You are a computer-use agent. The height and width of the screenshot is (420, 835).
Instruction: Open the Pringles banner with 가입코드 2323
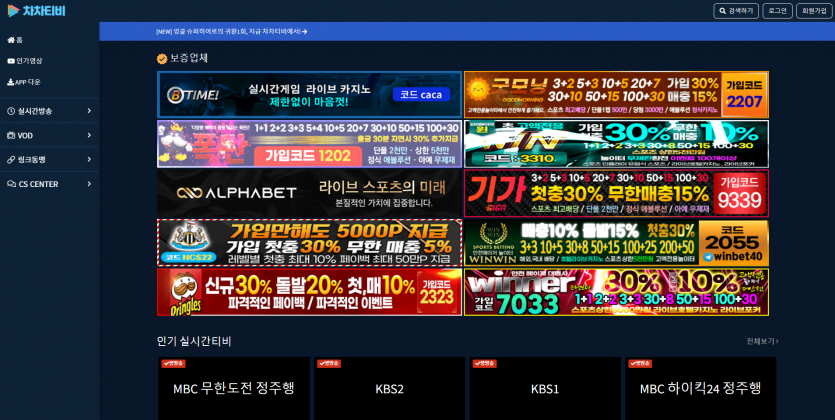pos(309,292)
